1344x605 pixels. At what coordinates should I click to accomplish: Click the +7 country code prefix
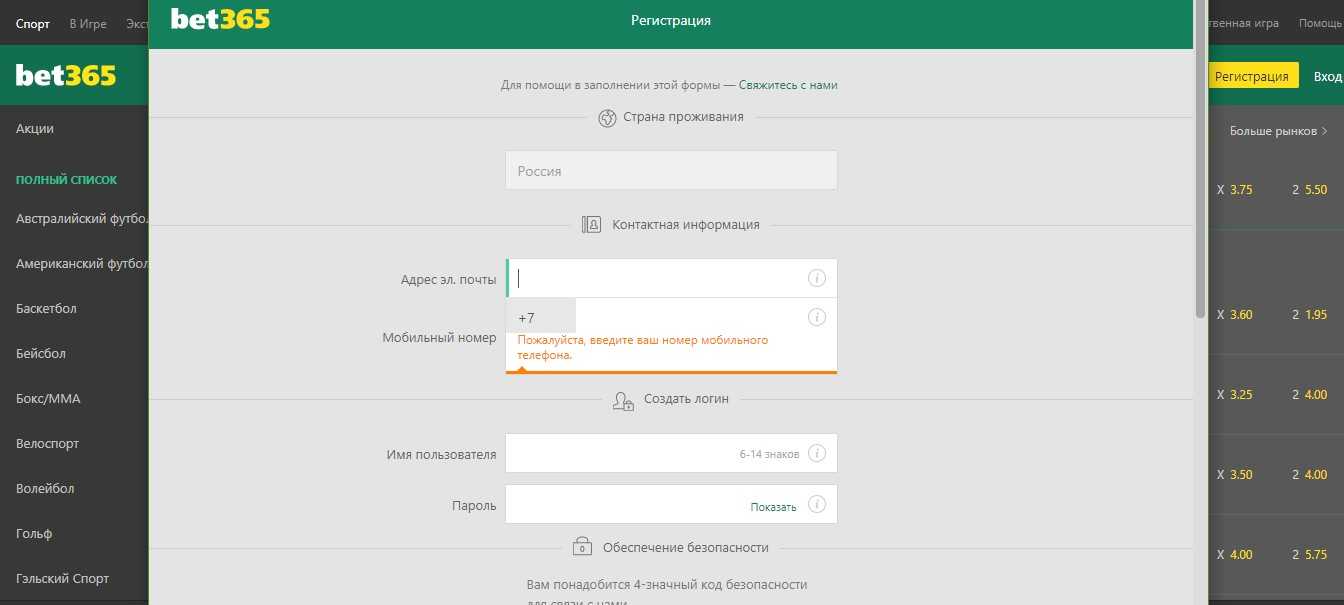tap(540, 317)
